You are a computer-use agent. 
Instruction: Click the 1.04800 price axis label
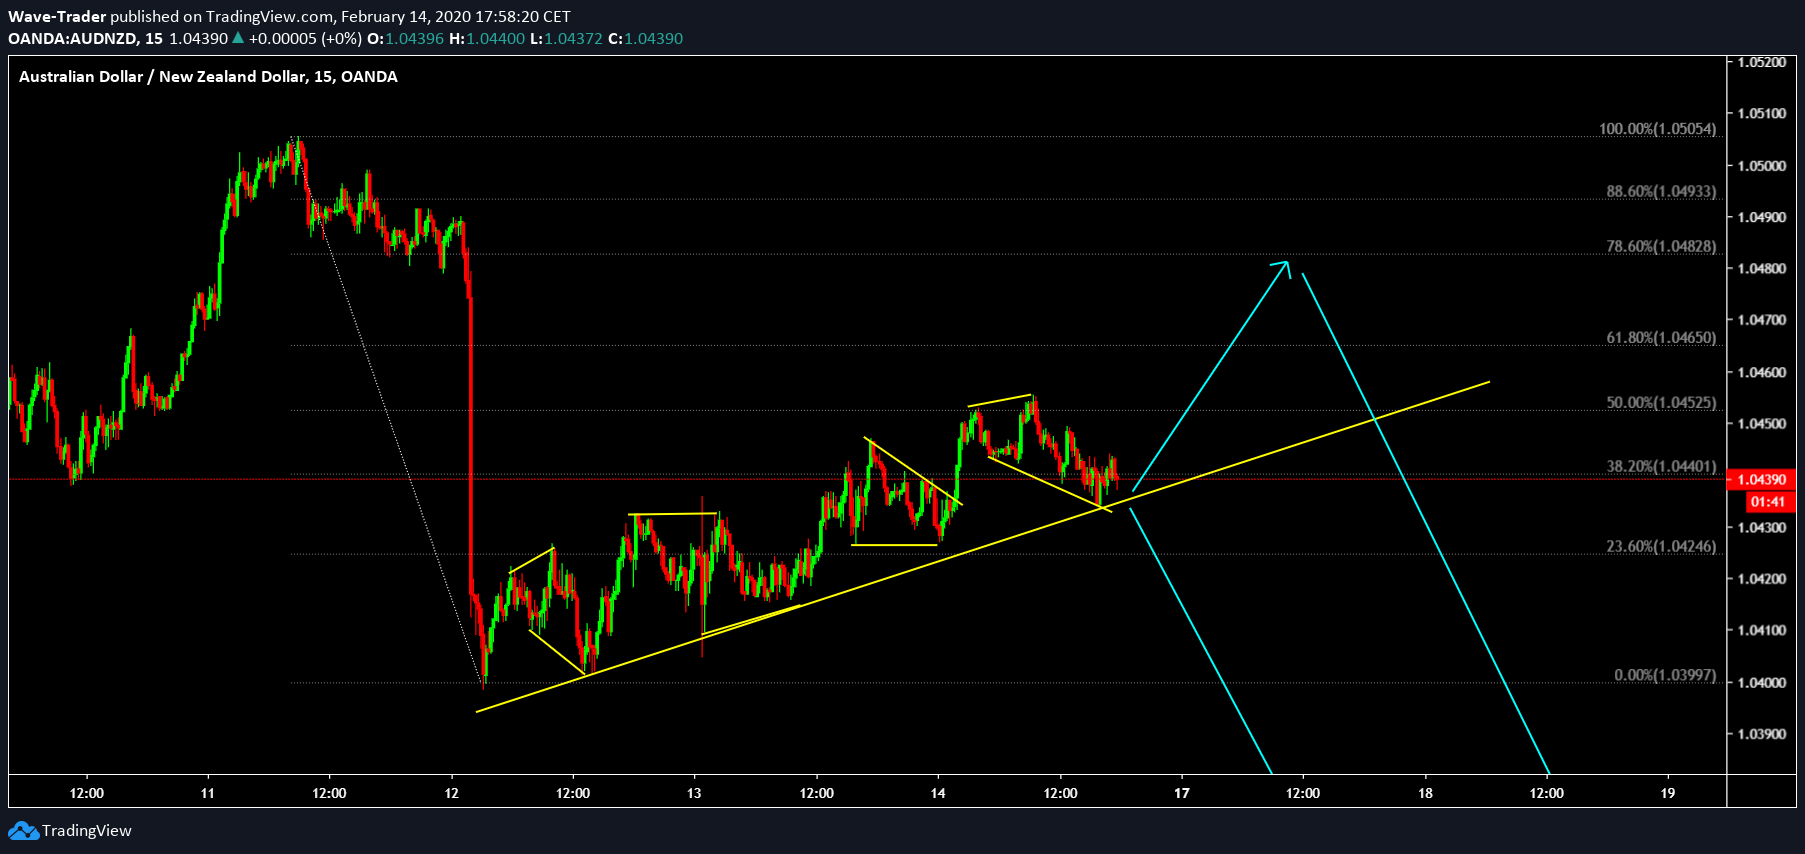click(x=1761, y=269)
